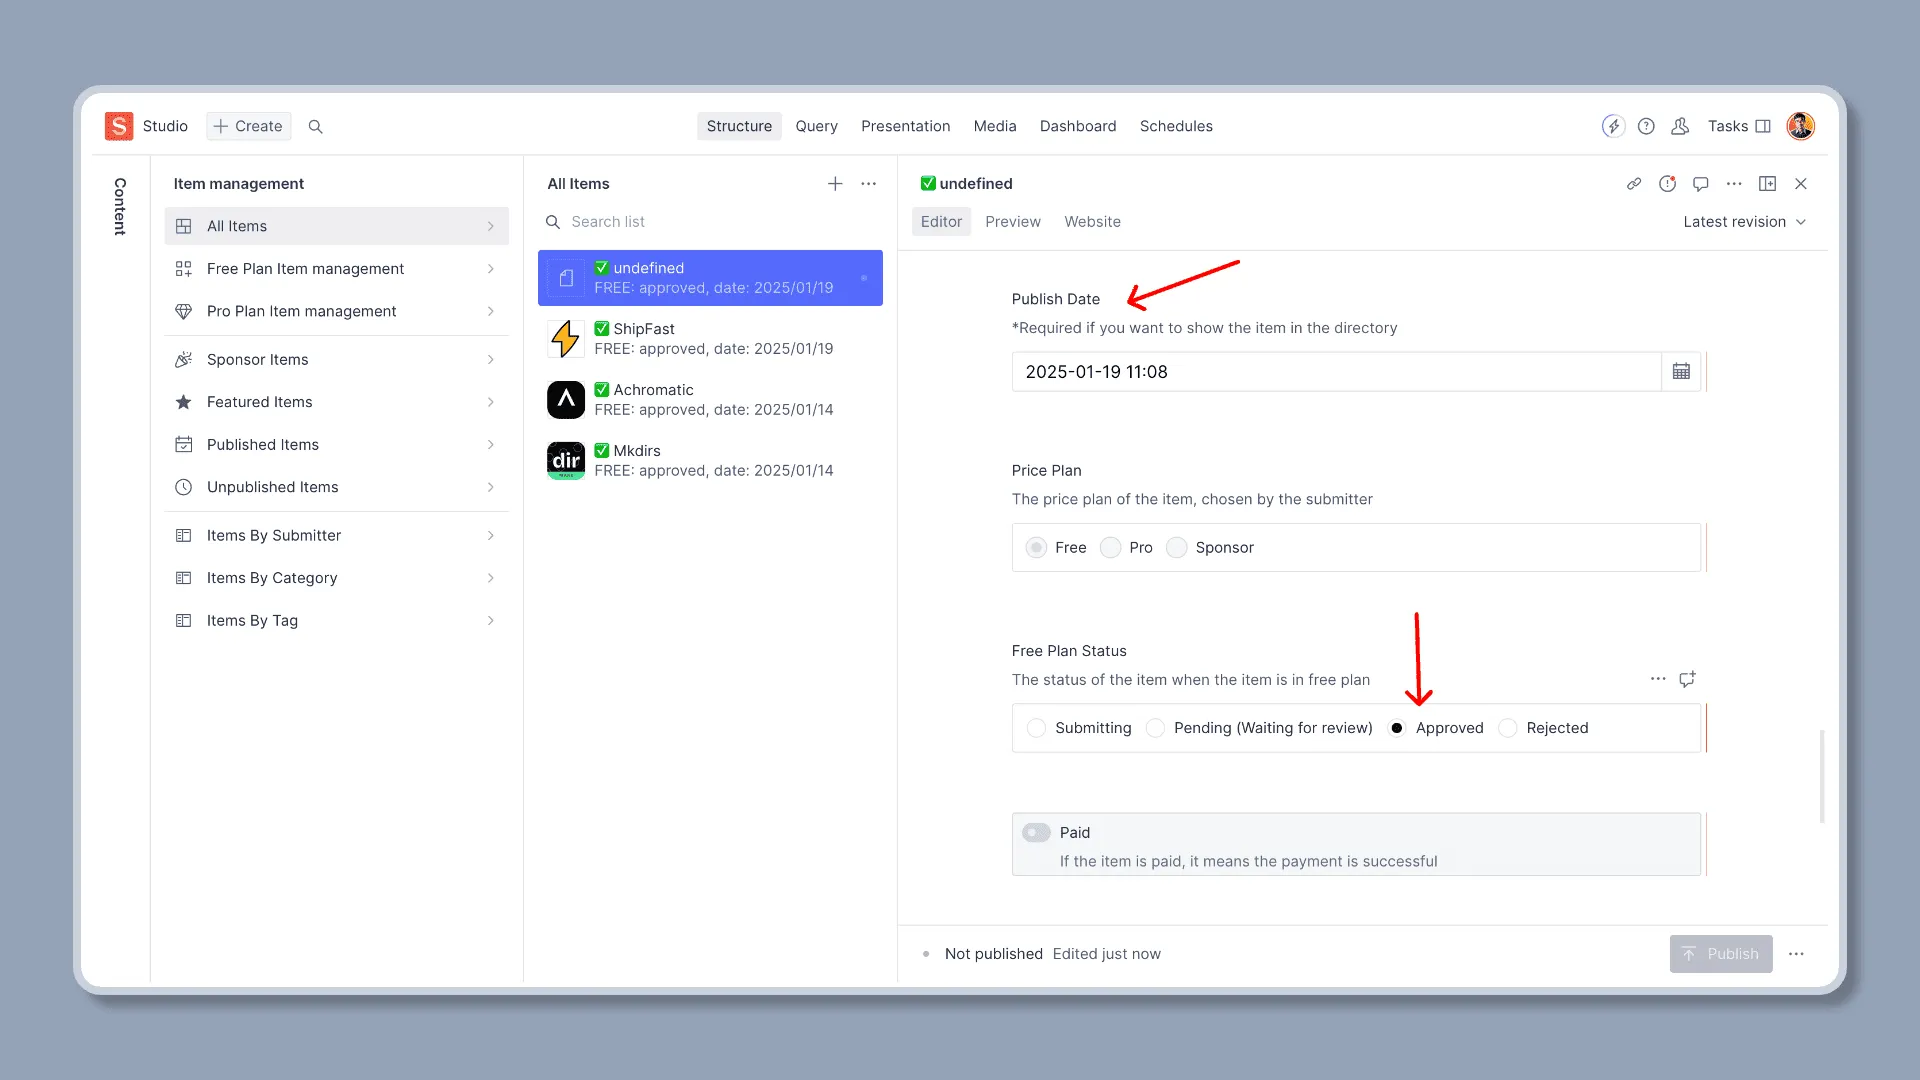Click the comments icon in toolbar
This screenshot has height=1080, width=1920.
tap(1700, 183)
